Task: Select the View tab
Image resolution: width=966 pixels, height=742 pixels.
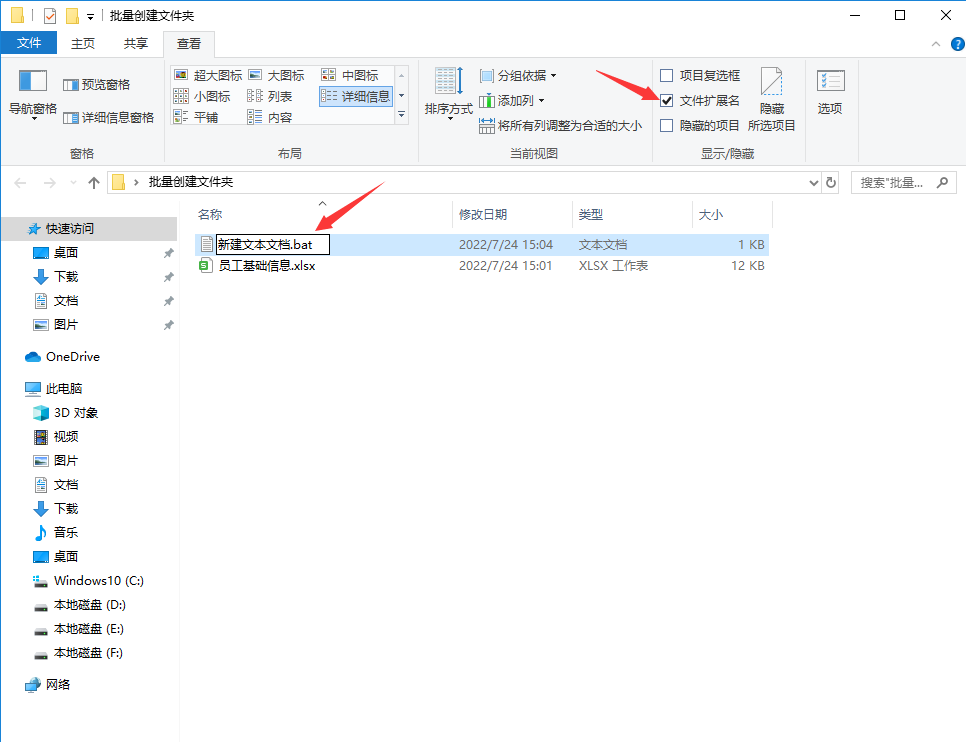Action: tap(189, 43)
